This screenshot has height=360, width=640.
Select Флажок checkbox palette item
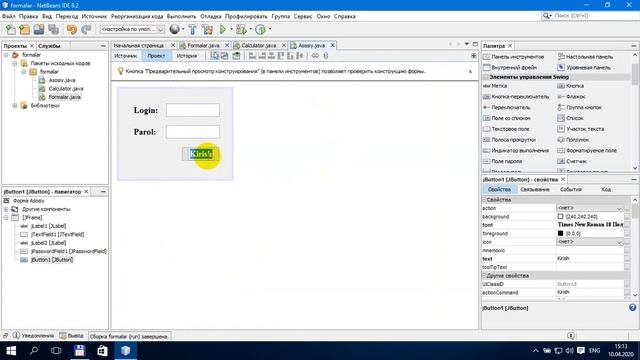pos(571,97)
